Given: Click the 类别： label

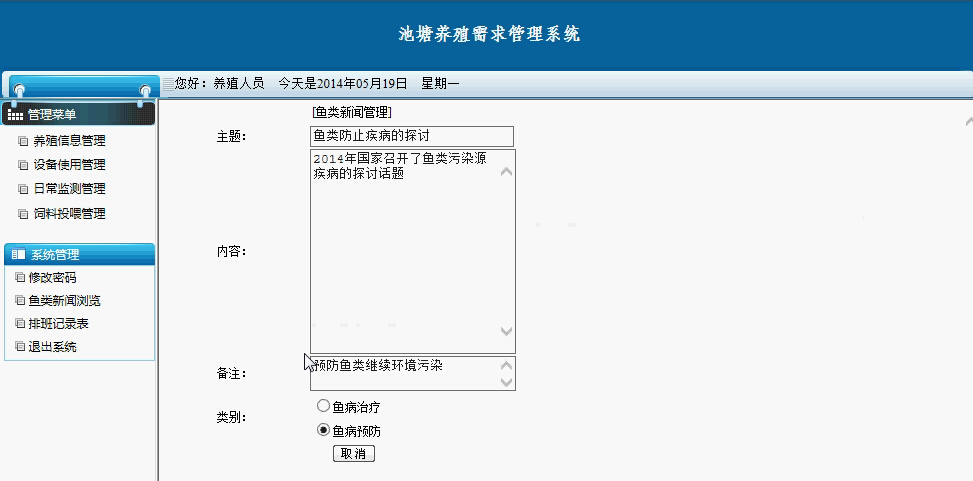Looking at the screenshot, I should 231,418.
